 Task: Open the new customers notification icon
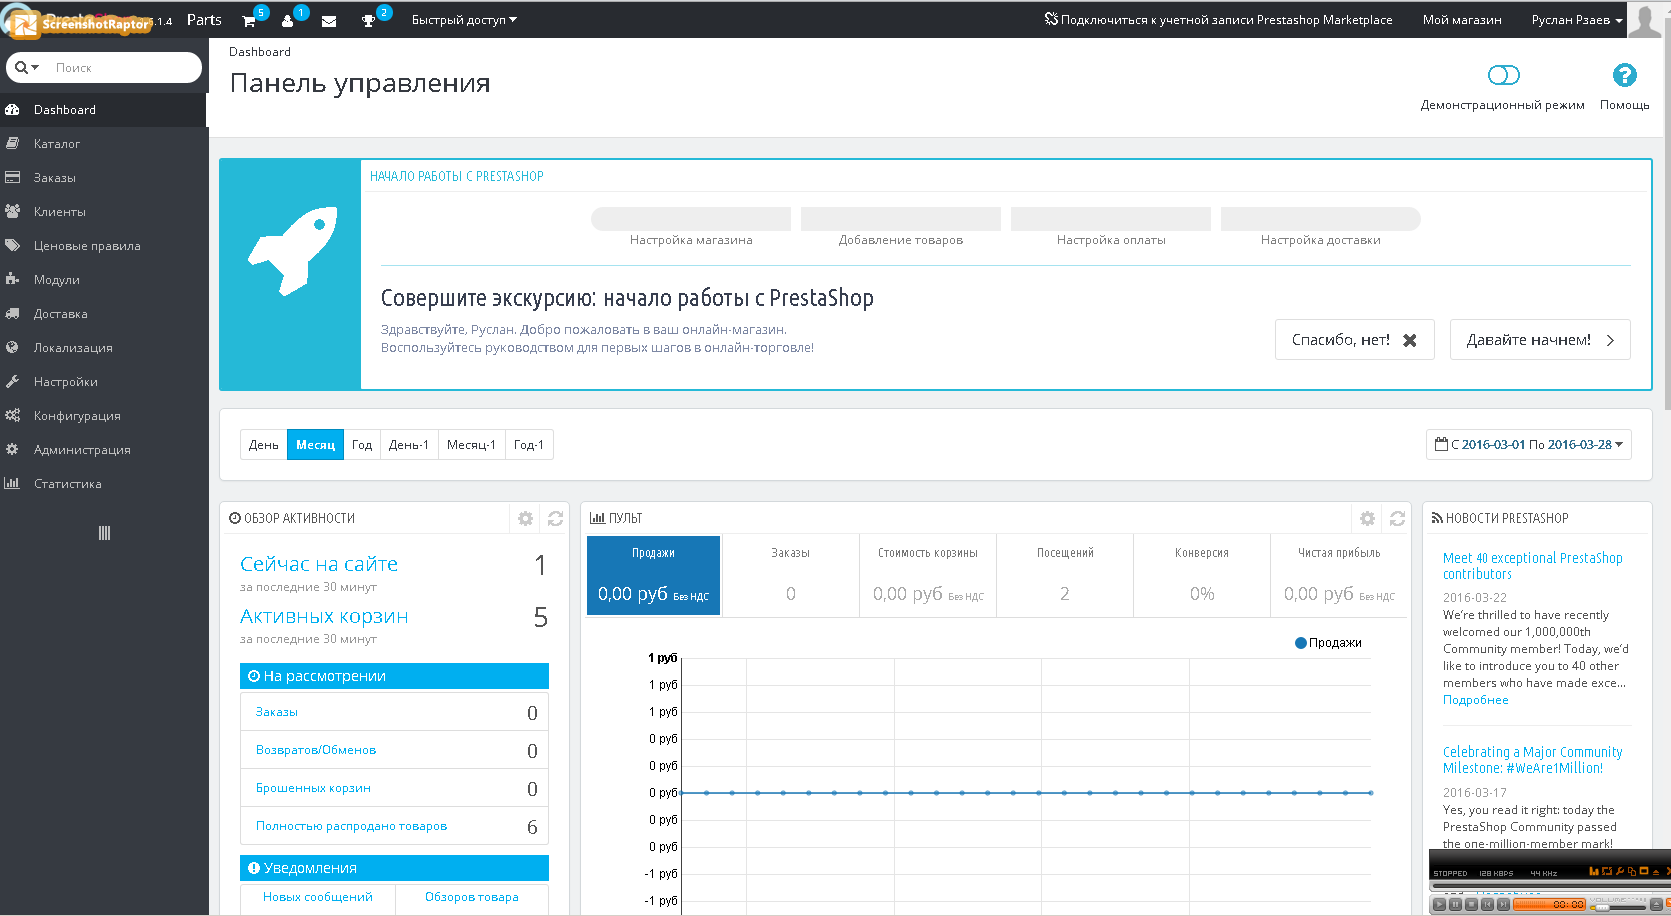[x=288, y=20]
